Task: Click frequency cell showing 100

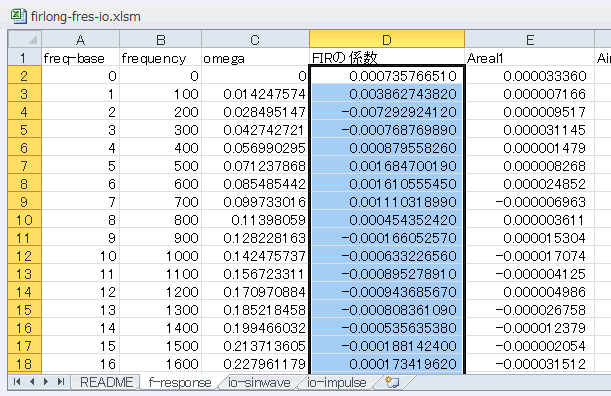Action: click(161, 94)
